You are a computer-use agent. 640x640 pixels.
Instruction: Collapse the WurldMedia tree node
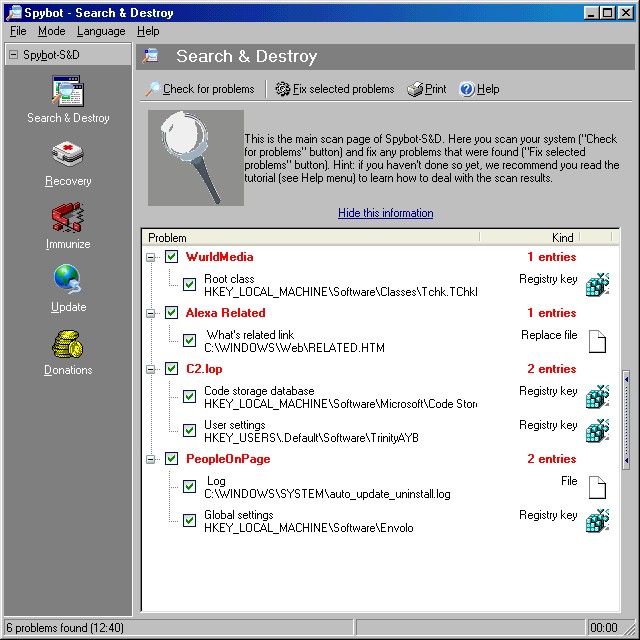coord(151,257)
